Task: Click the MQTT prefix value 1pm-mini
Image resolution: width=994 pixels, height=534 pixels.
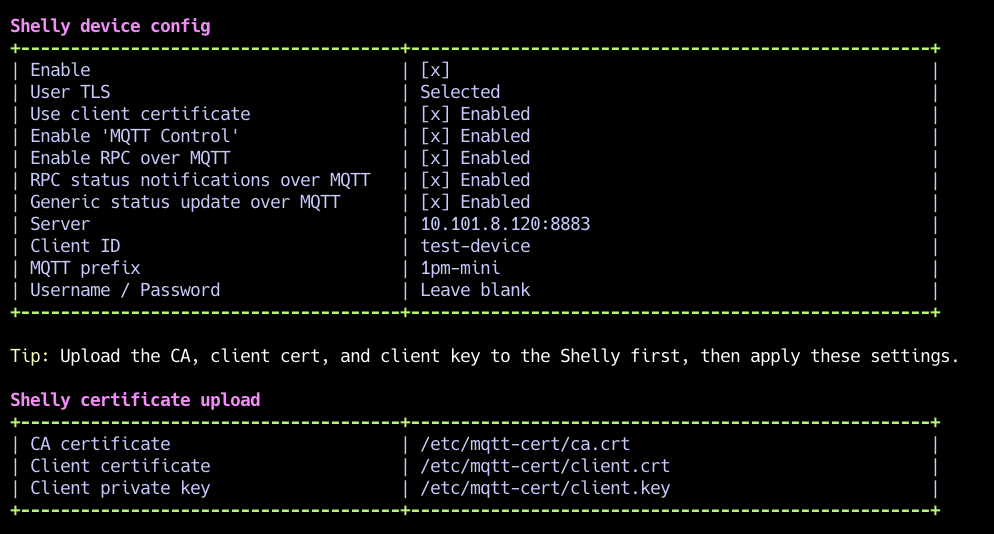Action: (x=460, y=268)
